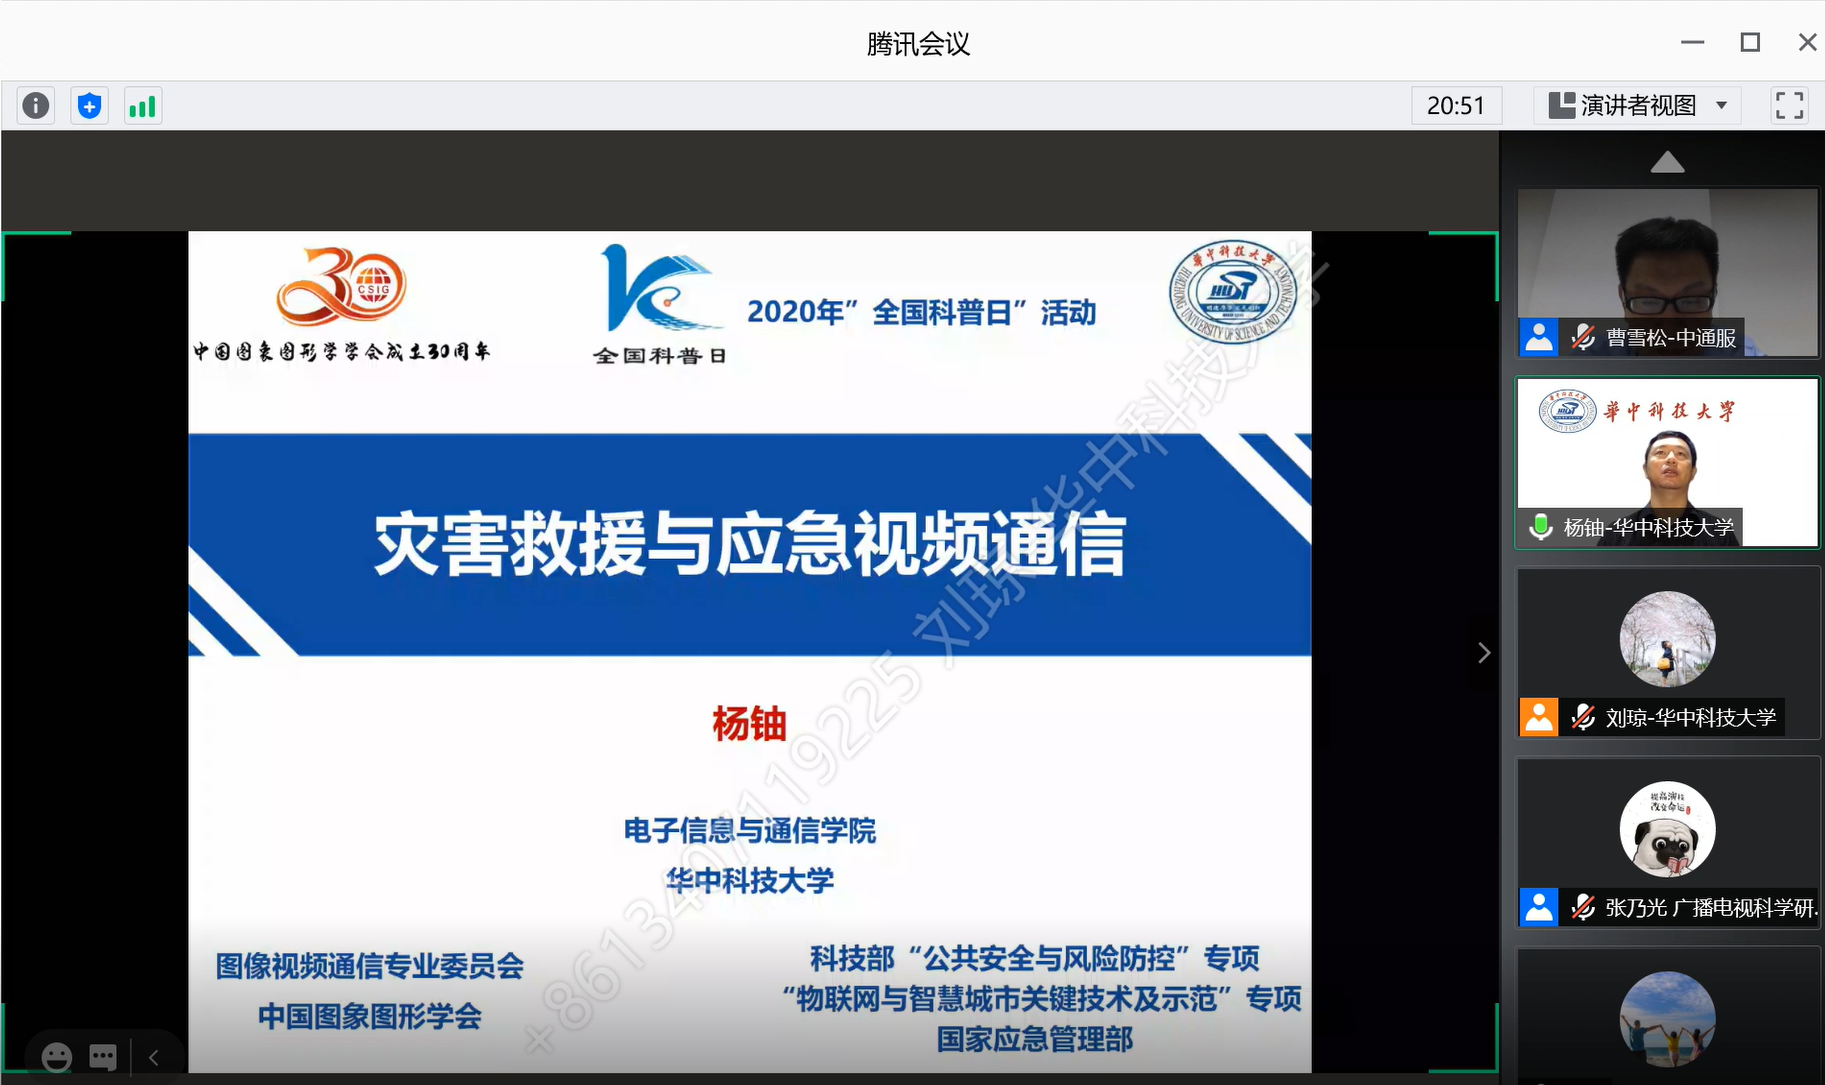1825x1085 pixels.
Task: Click the 刘琼-华中科技大学 name label
Action: 1691,717
